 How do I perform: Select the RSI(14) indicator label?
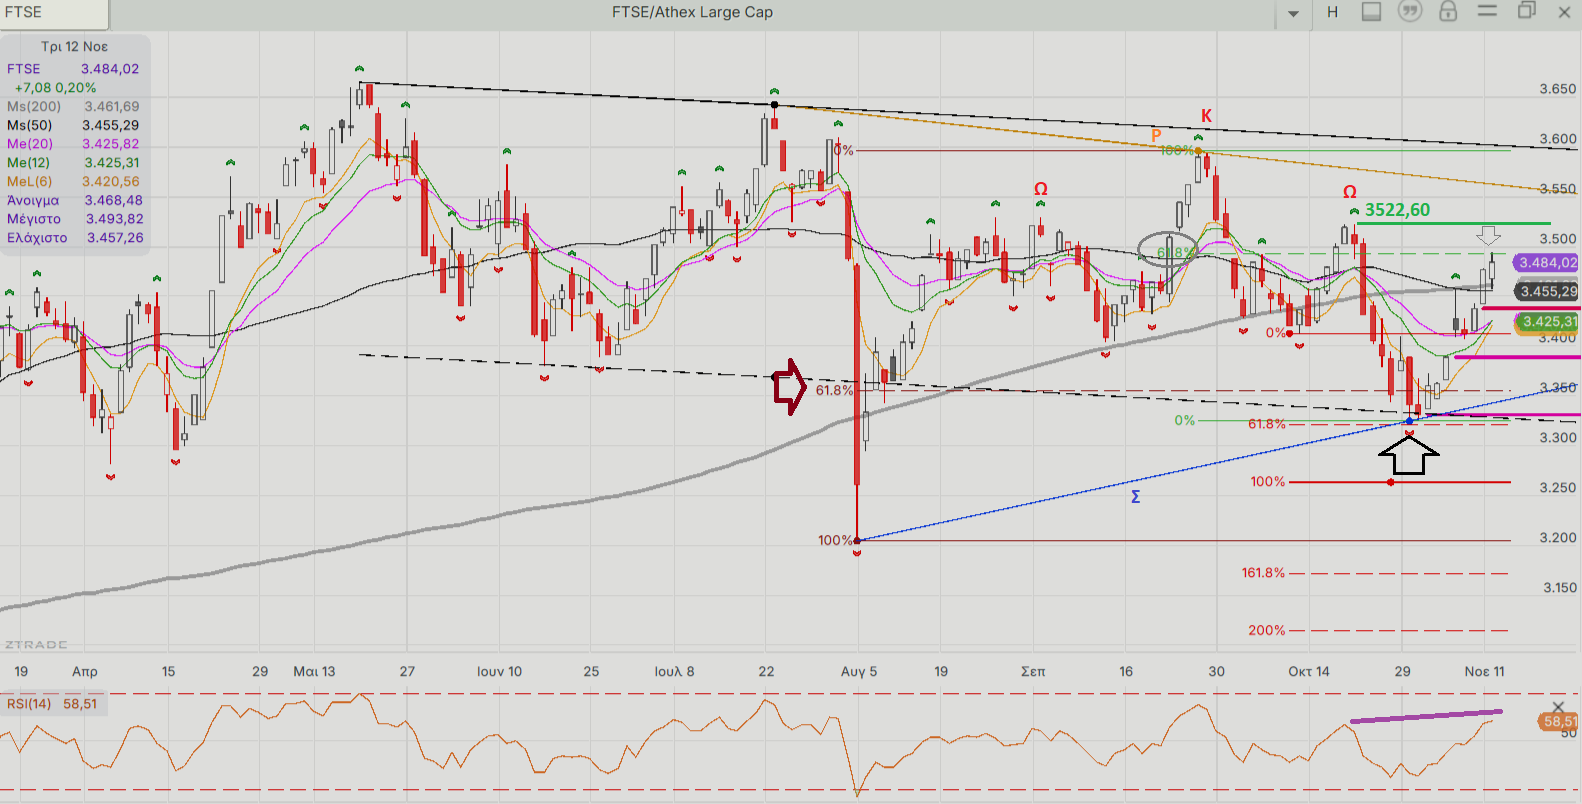[29, 704]
